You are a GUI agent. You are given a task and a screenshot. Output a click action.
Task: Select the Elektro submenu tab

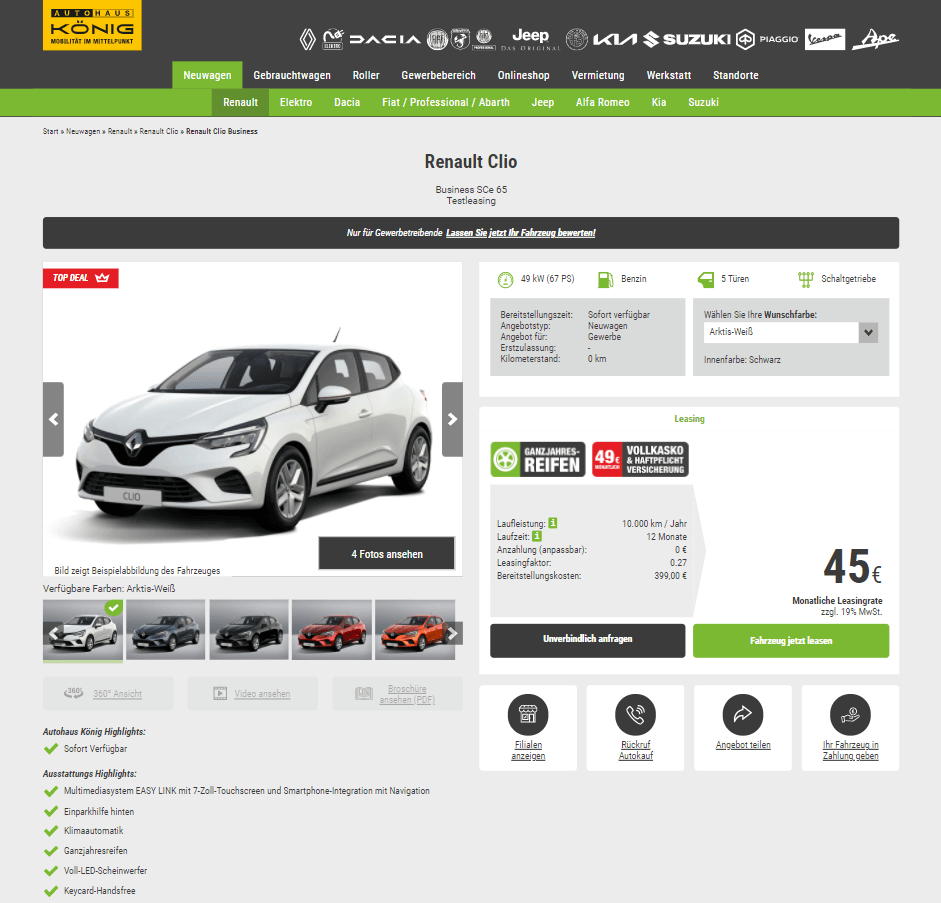pyautogui.click(x=296, y=102)
